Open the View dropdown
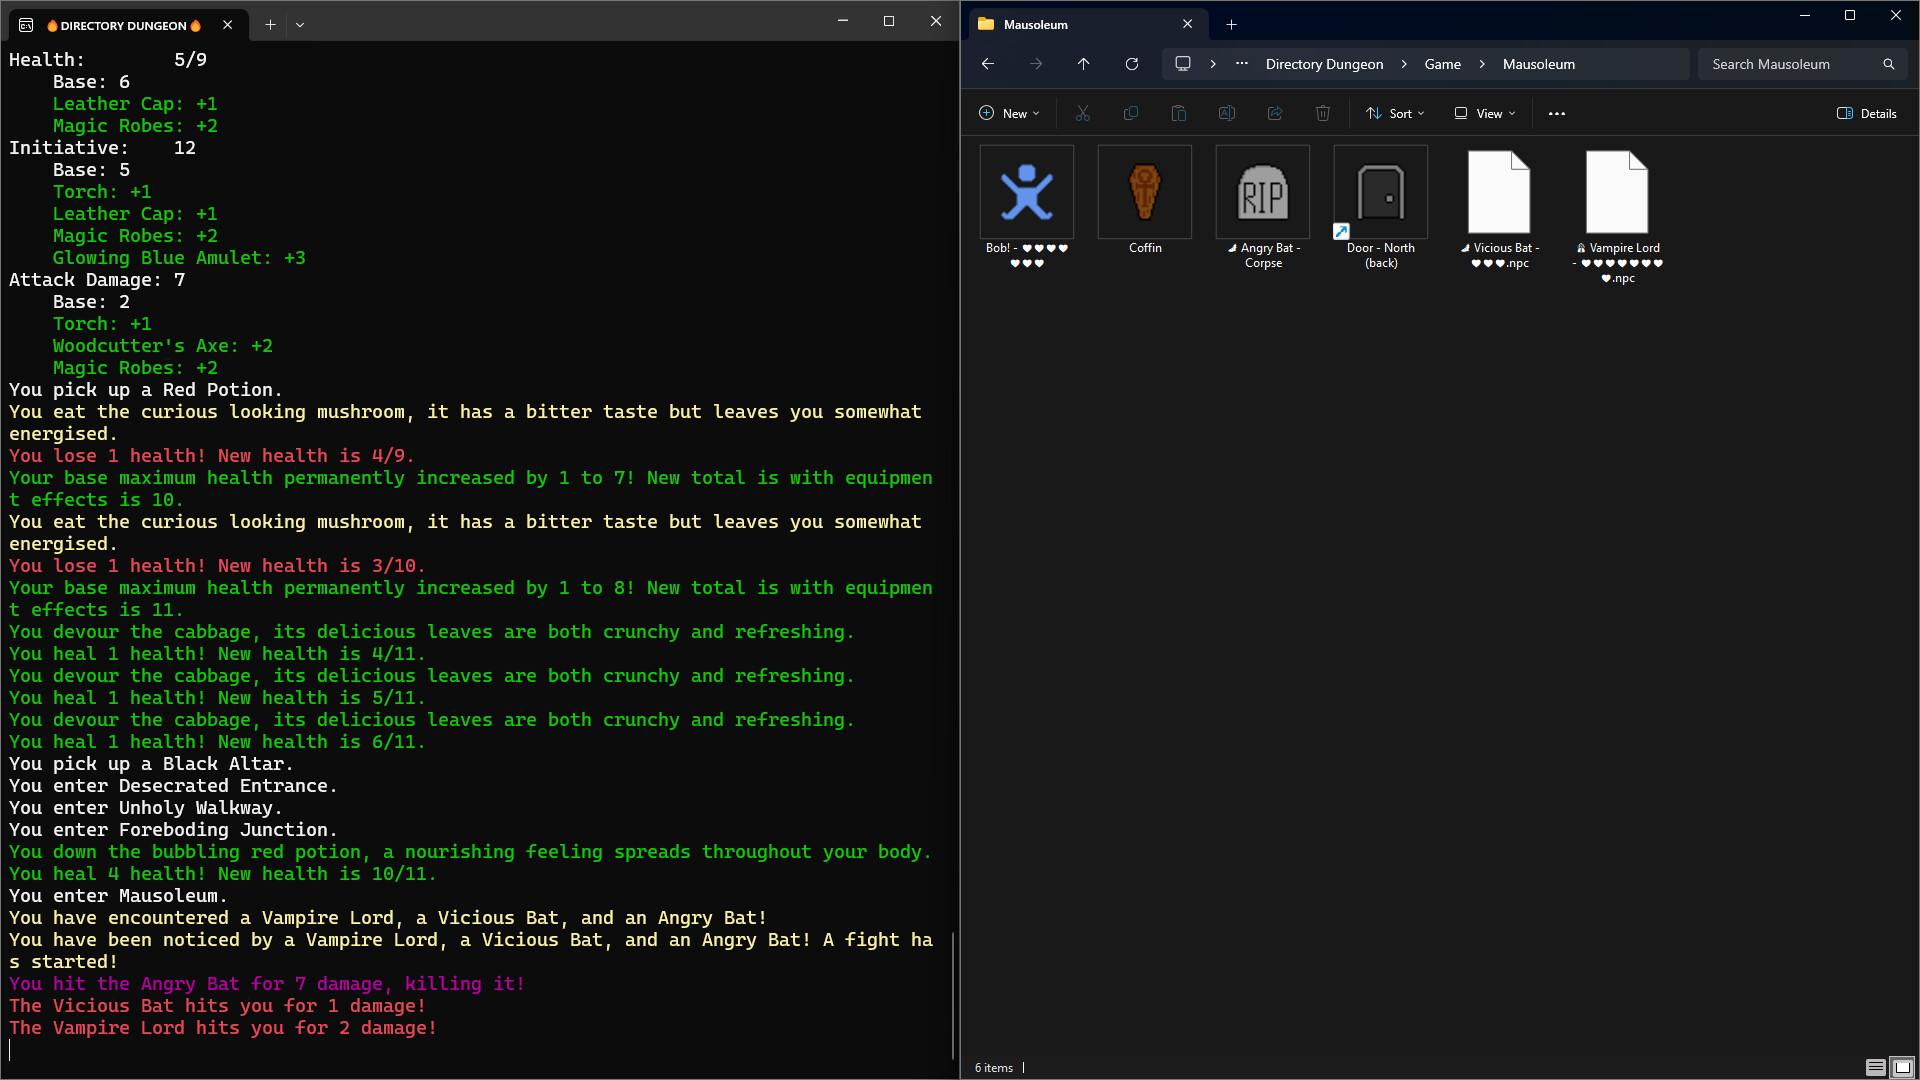1920x1080 pixels. point(1484,113)
